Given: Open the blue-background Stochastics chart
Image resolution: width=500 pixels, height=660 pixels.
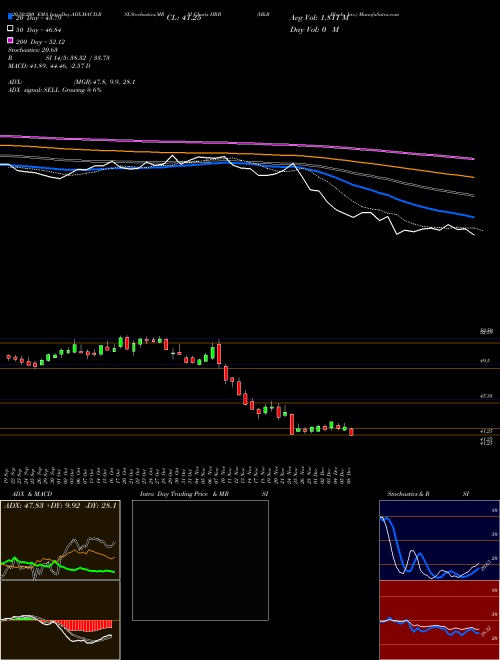Looking at the screenshot, I should click(439, 540).
